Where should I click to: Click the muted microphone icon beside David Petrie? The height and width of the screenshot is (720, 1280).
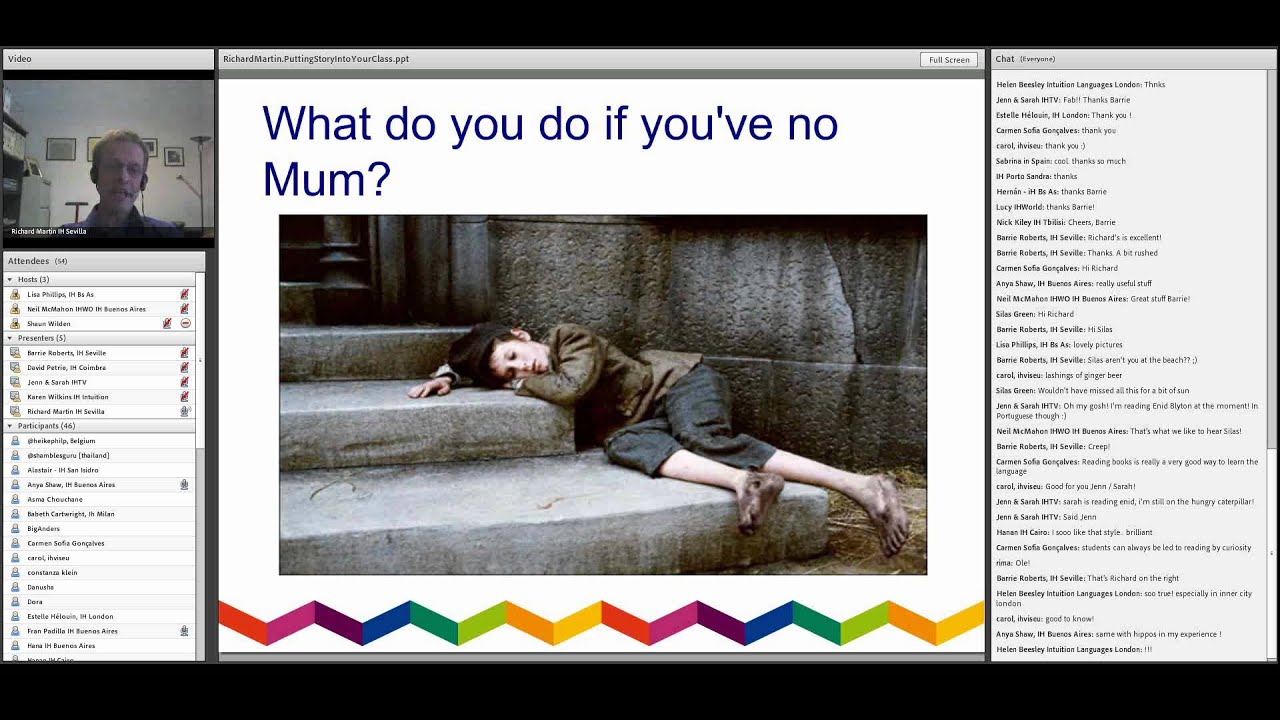184,368
